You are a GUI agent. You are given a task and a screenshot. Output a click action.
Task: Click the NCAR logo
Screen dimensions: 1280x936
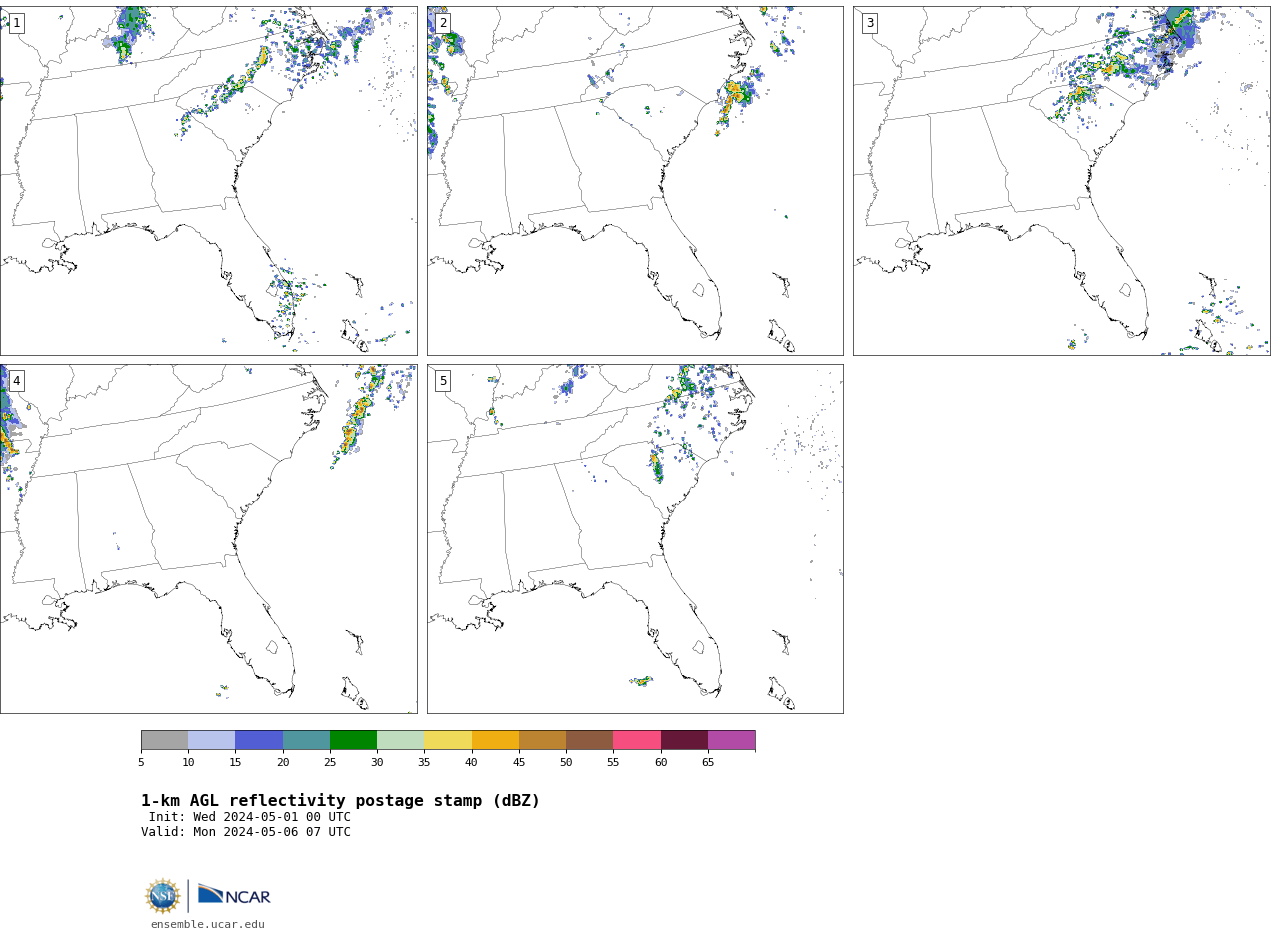coord(234,896)
